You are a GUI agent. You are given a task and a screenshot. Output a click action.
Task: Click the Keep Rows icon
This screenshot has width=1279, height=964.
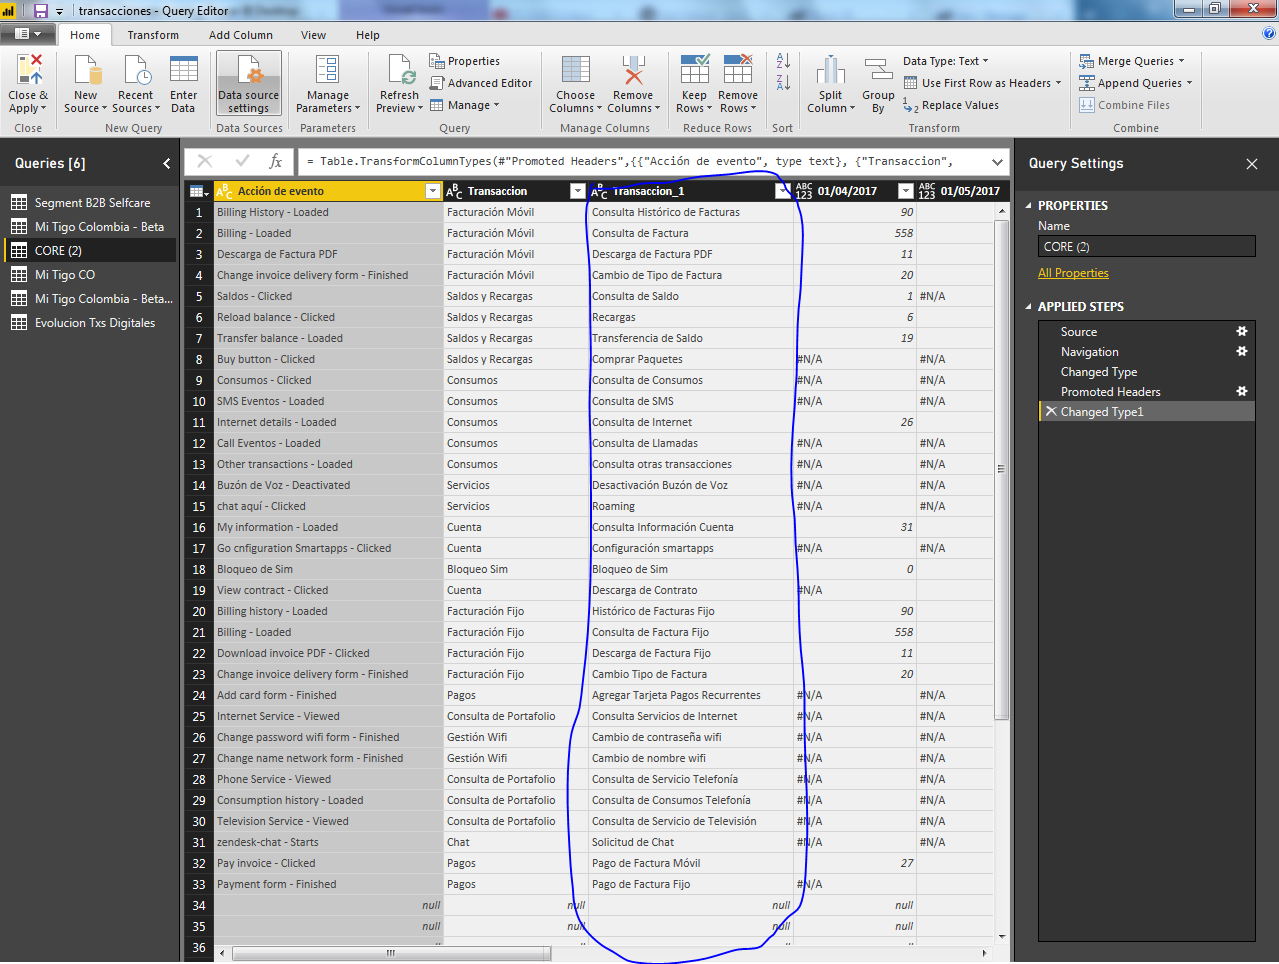tap(694, 71)
